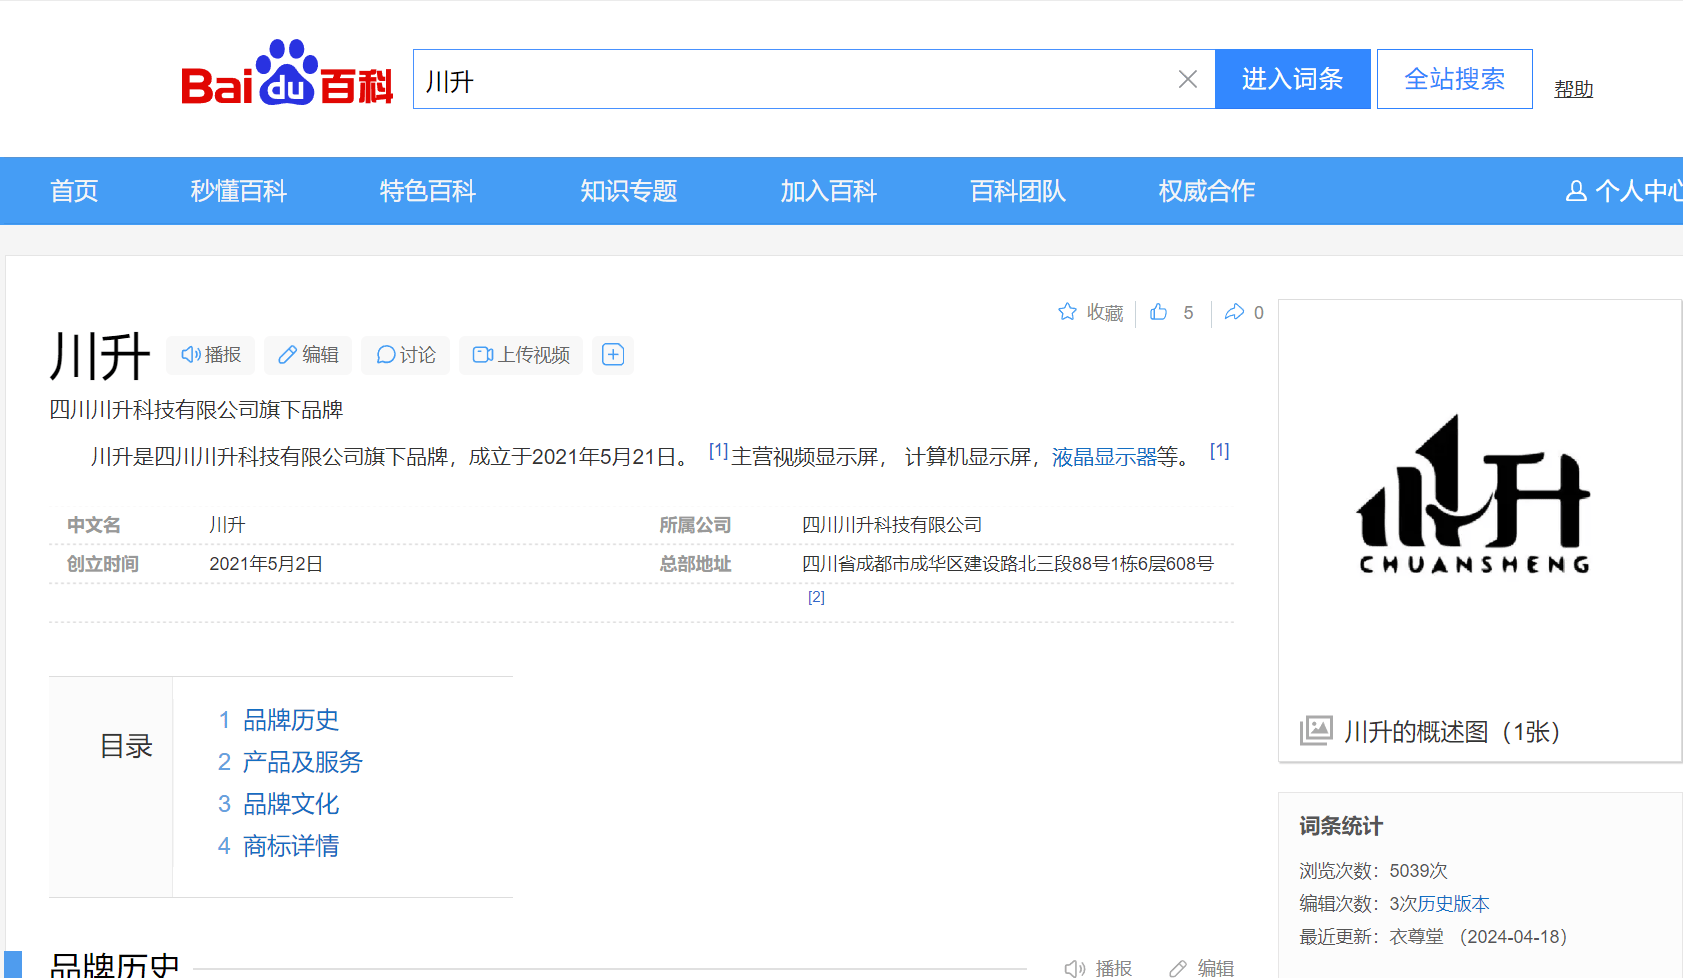The width and height of the screenshot is (1683, 978).
Task: Open the 秒懂百科 menu item
Action: (x=239, y=191)
